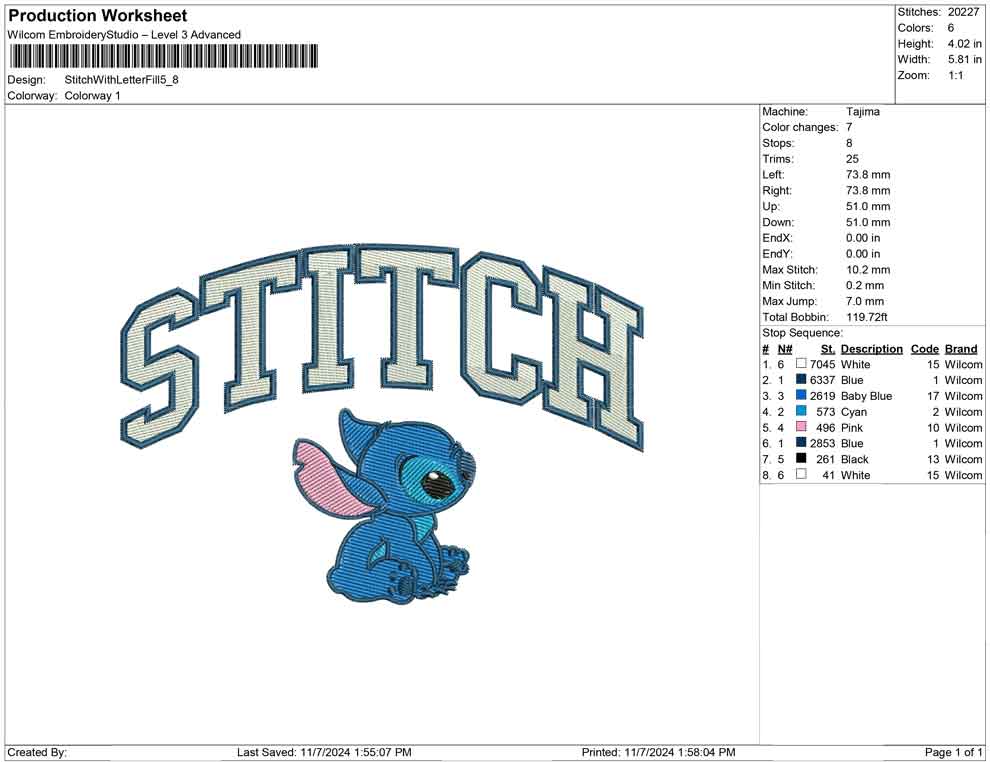Select the Pink 496 color swatch
The width and height of the screenshot is (990, 762).
[801, 427]
